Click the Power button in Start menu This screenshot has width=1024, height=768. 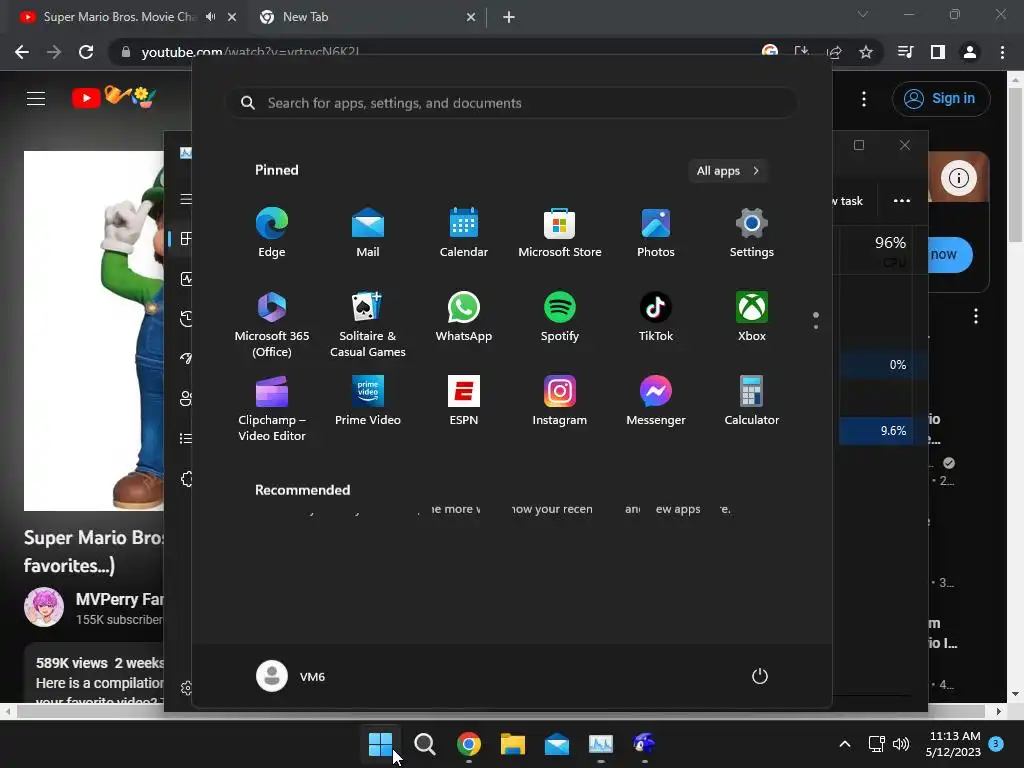760,676
